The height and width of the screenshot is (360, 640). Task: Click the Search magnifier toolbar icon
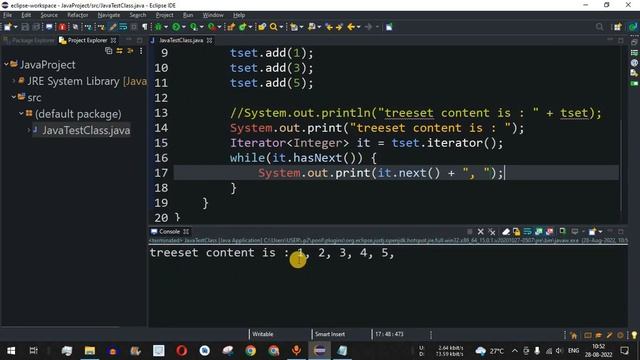click(x=273, y=27)
